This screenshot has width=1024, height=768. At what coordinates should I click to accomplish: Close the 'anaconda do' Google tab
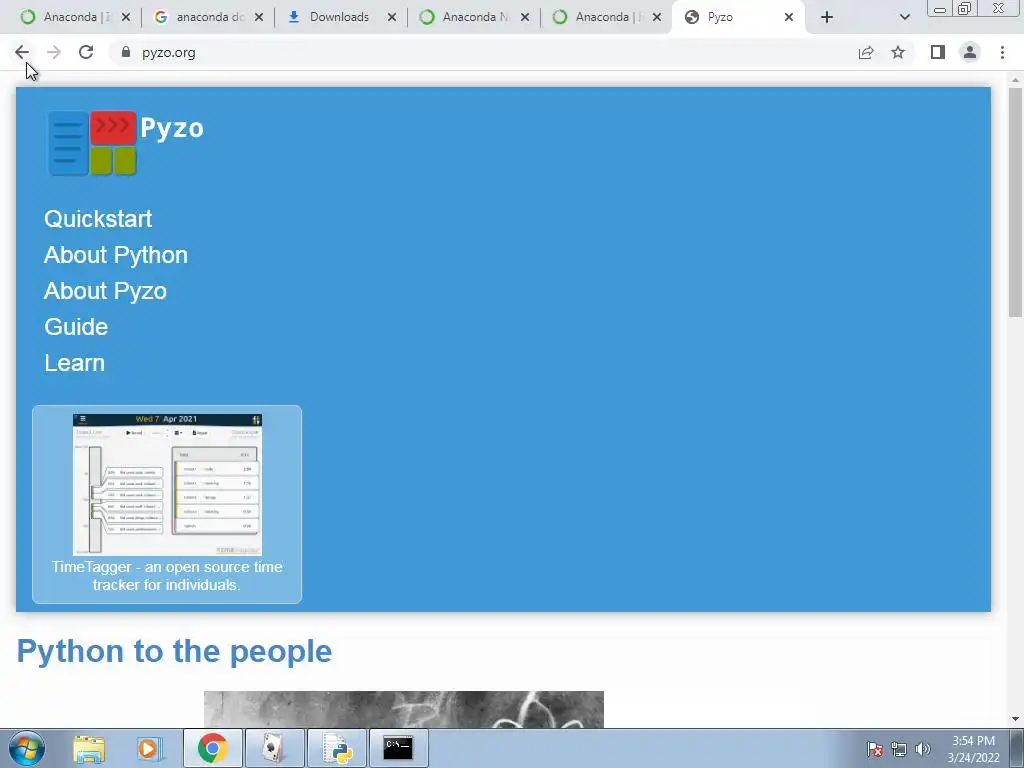tap(259, 17)
